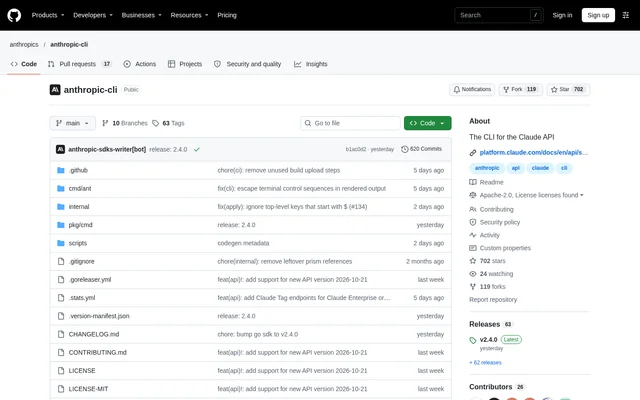
Task: Open the Businesses dropdown menu
Action: (141, 15)
